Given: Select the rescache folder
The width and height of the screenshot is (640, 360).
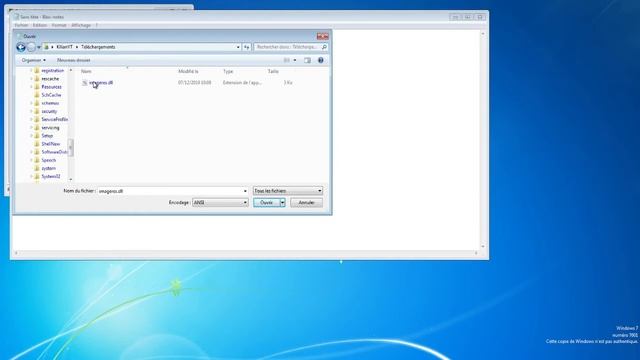Looking at the screenshot, I should click(50, 79).
